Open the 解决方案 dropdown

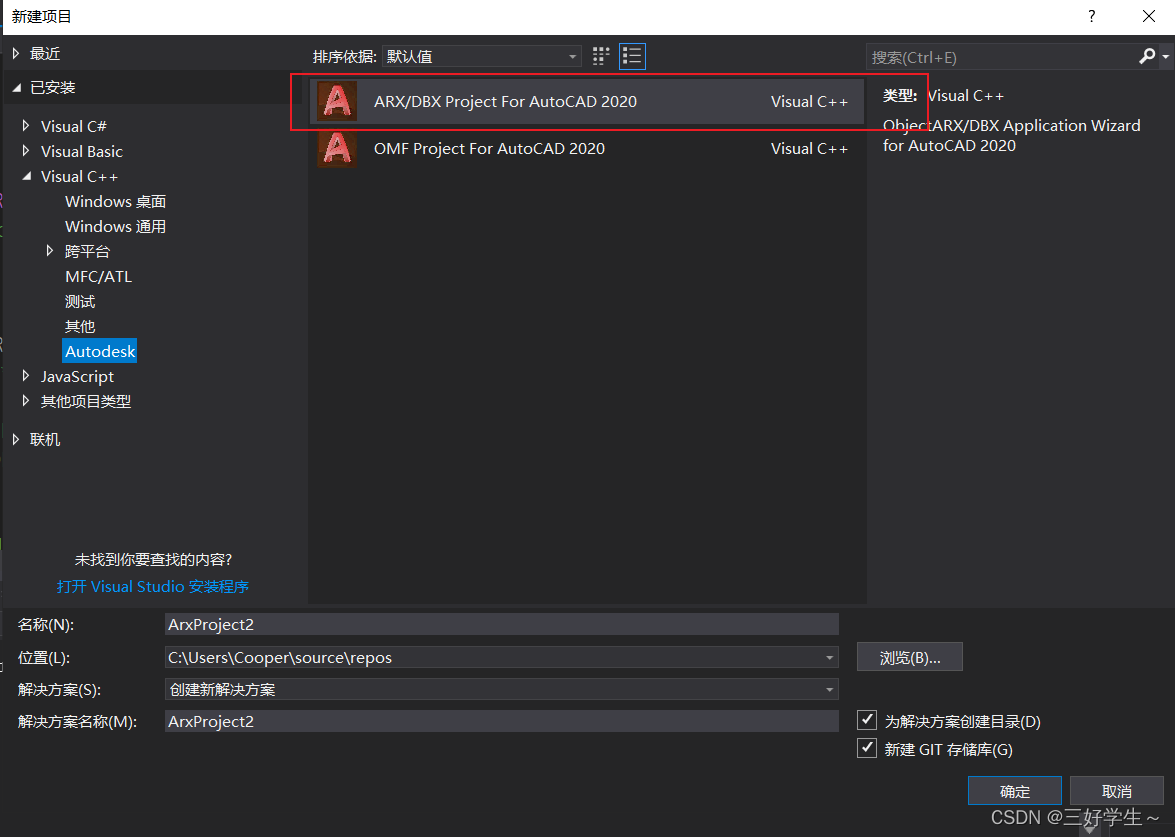pyautogui.click(x=829, y=688)
